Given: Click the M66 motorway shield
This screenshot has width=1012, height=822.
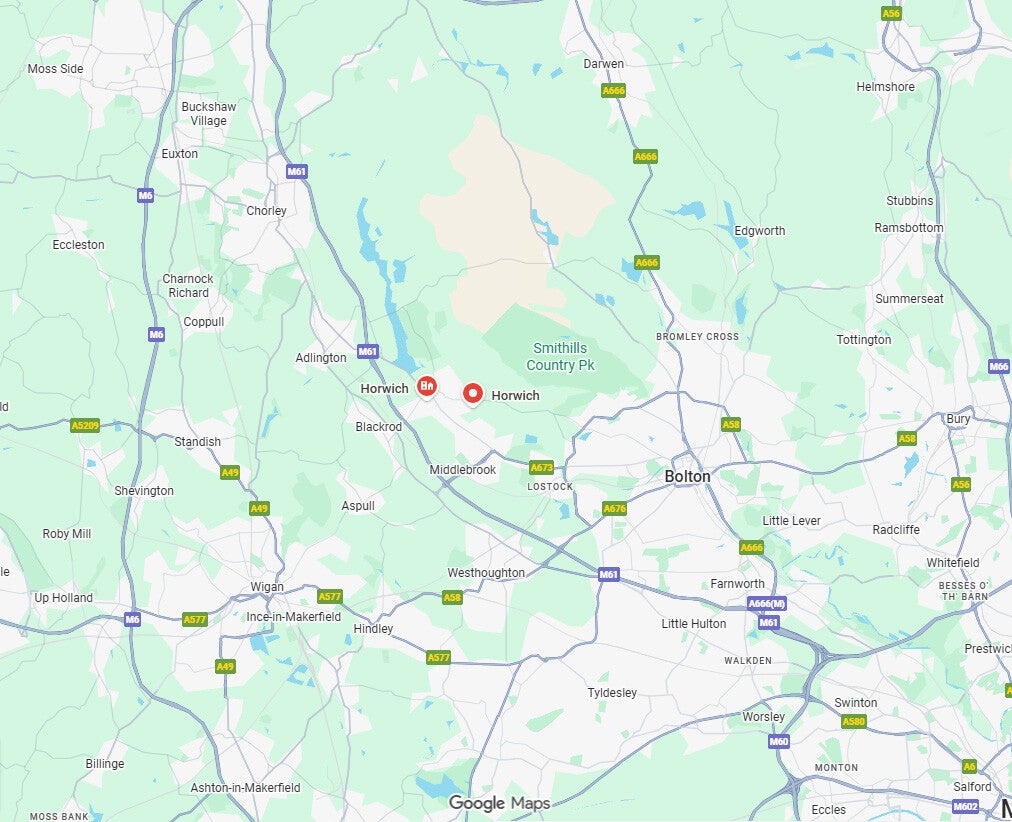Looking at the screenshot, I should (999, 366).
